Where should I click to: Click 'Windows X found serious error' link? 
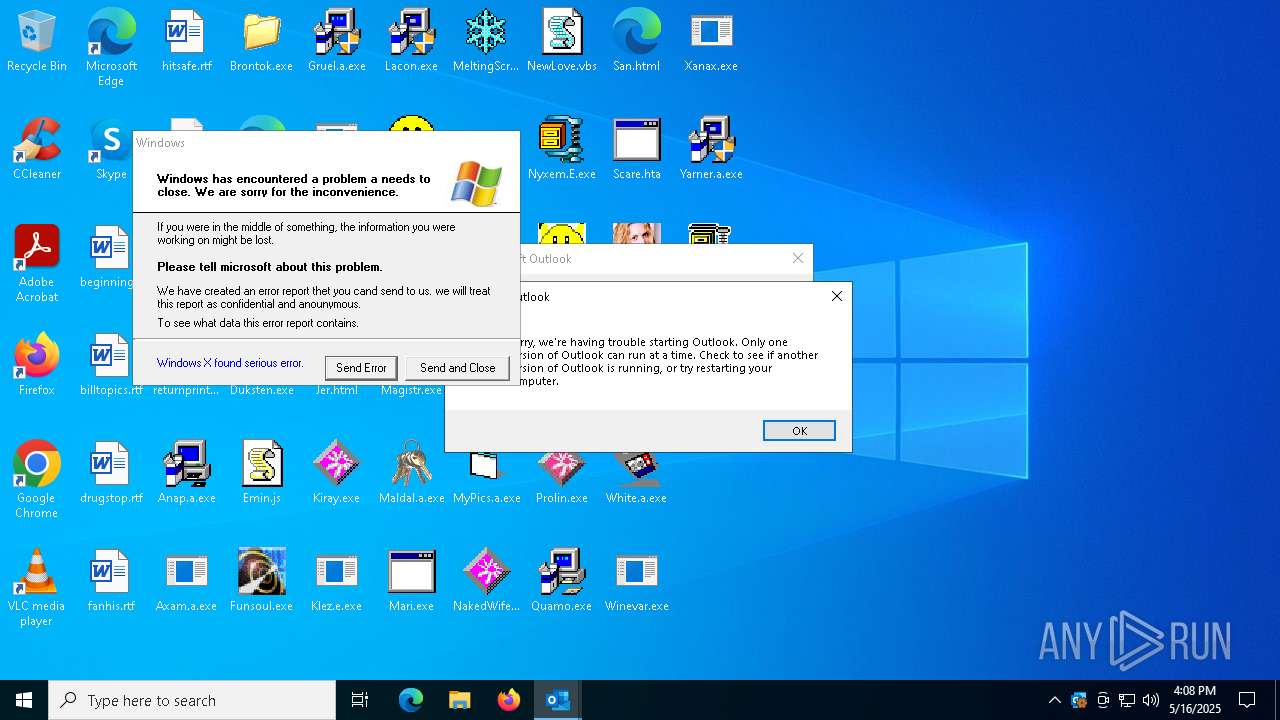tap(230, 363)
